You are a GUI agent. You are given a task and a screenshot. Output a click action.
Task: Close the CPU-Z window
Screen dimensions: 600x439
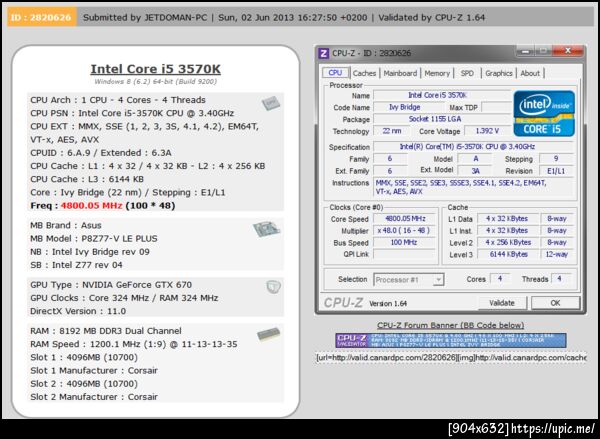pyautogui.click(x=568, y=51)
